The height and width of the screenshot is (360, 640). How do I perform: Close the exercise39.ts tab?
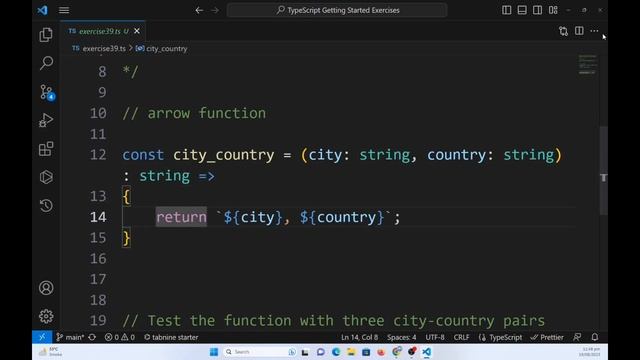tap(137, 31)
